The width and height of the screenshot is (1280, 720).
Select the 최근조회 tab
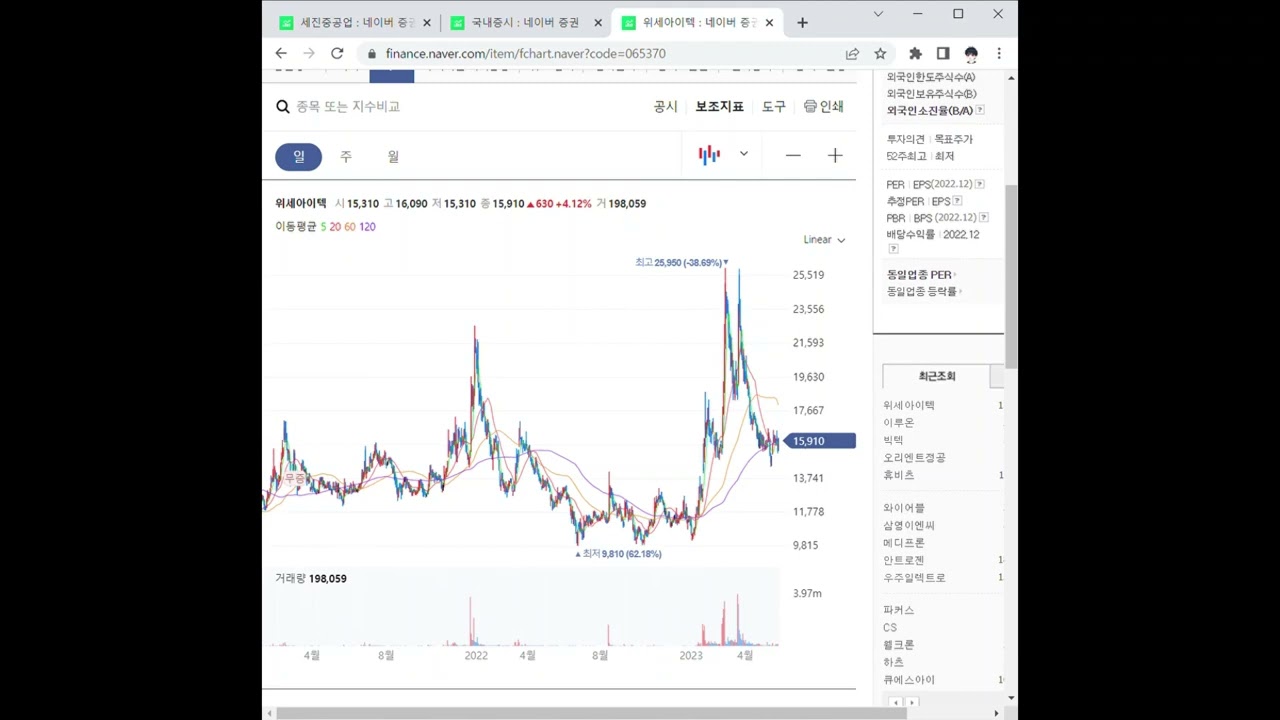(x=937, y=376)
